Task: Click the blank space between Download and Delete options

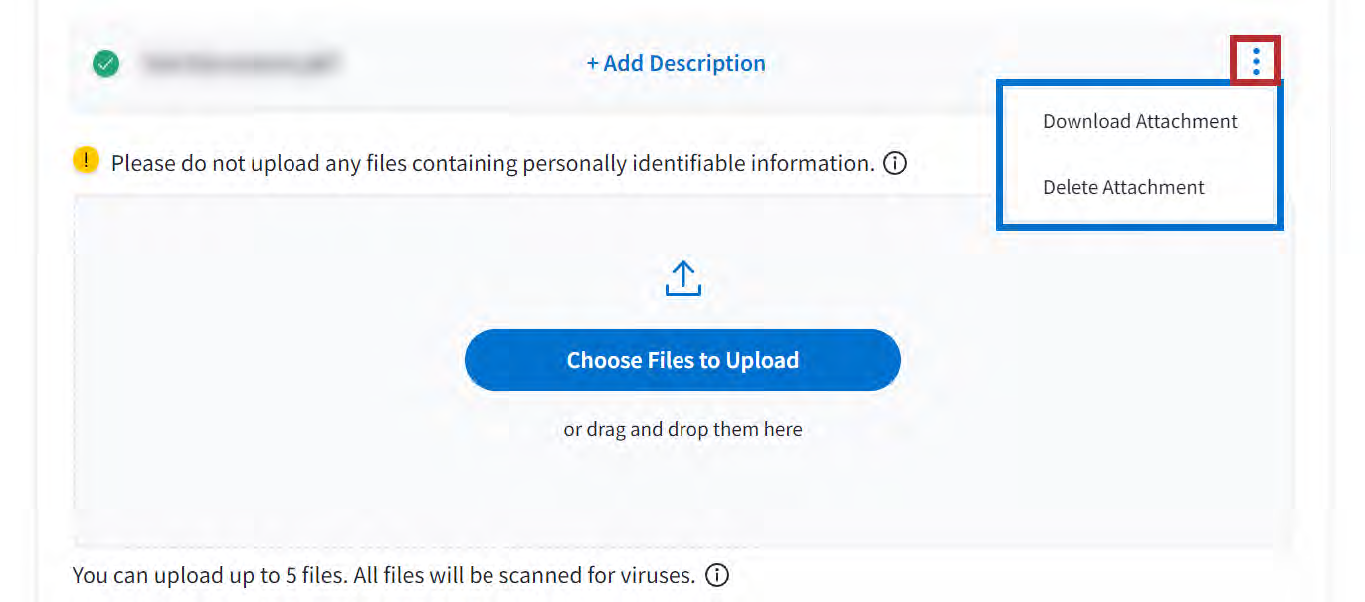Action: [x=1140, y=154]
